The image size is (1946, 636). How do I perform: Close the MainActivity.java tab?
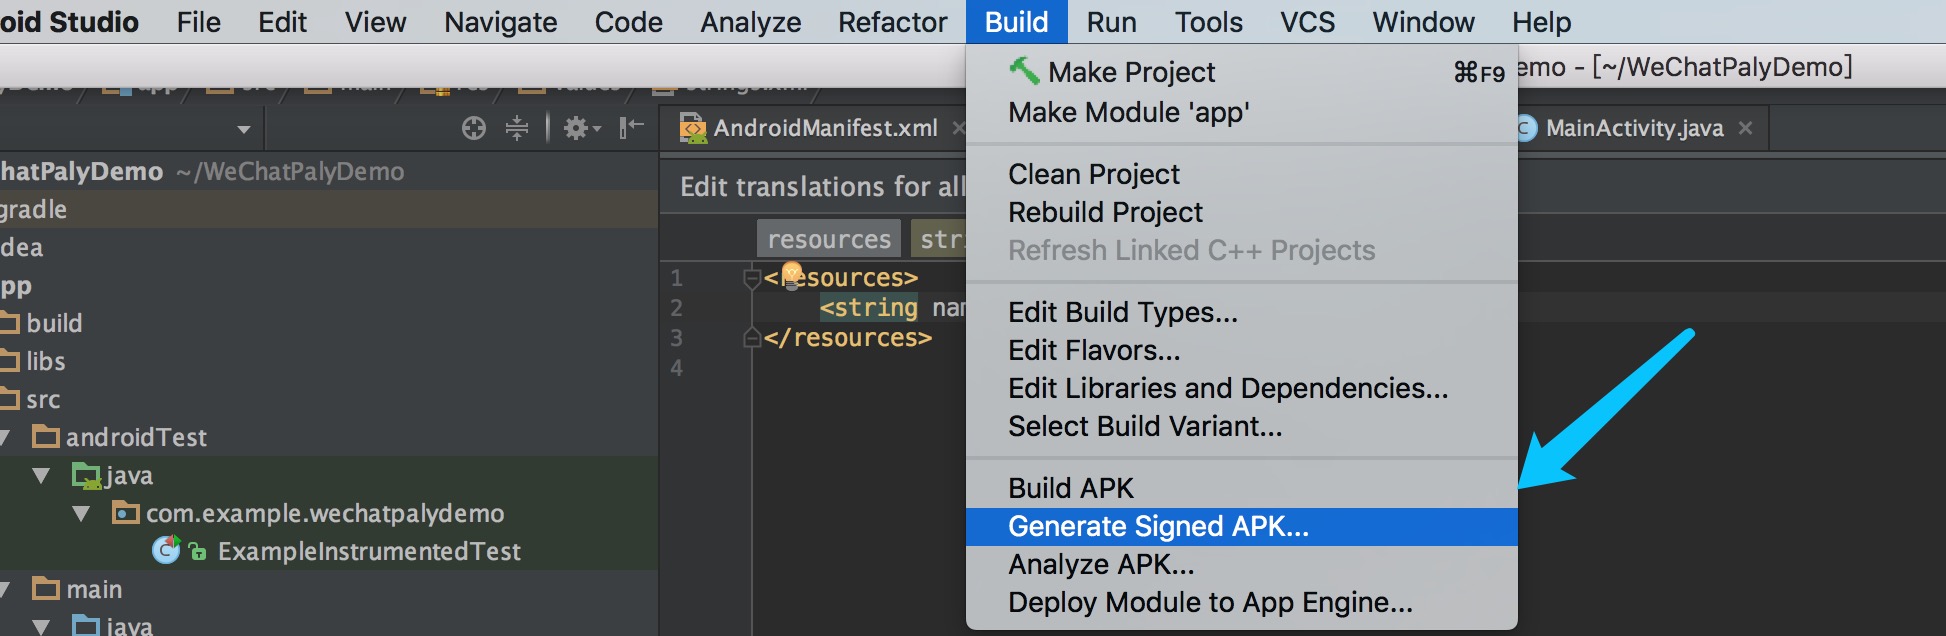(x=1746, y=128)
